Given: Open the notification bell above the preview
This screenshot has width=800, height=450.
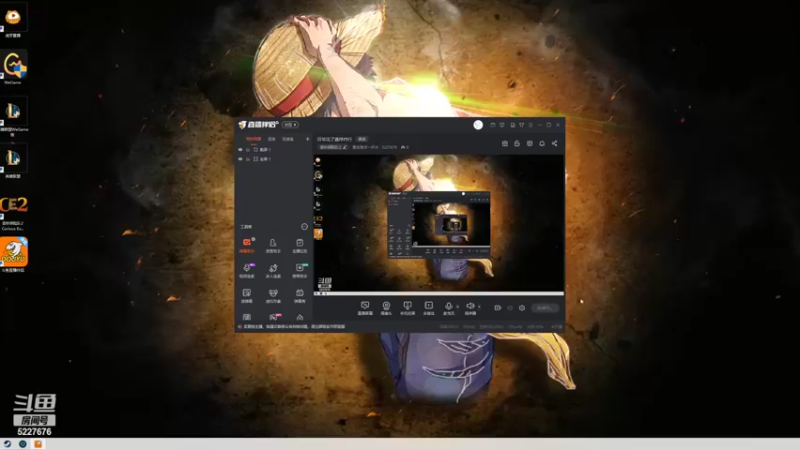Looking at the screenshot, I should [542, 143].
